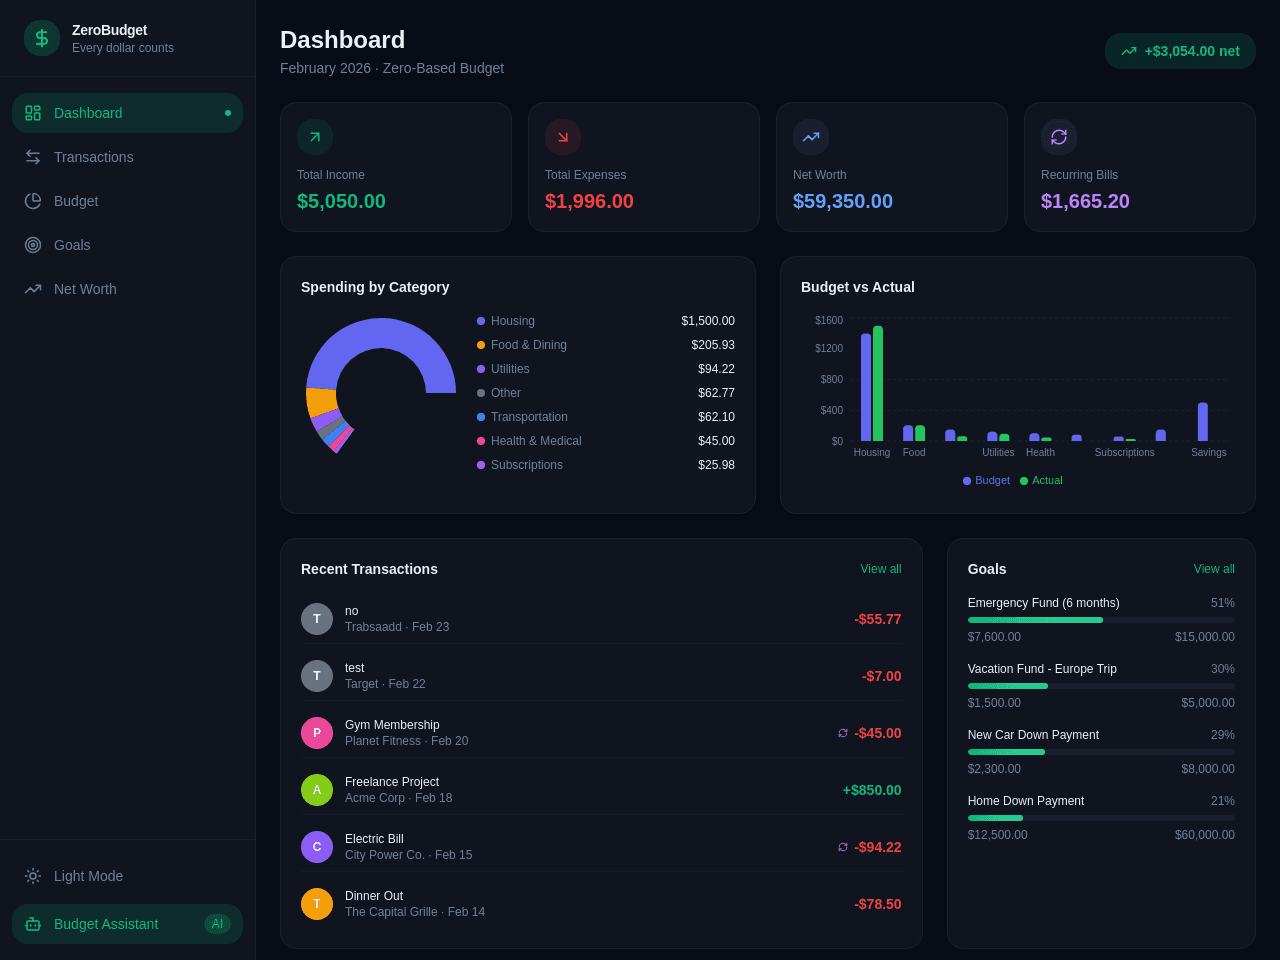1280x960 pixels.
Task: Click the ZeroBudget dollar logo icon
Action: tap(42, 38)
